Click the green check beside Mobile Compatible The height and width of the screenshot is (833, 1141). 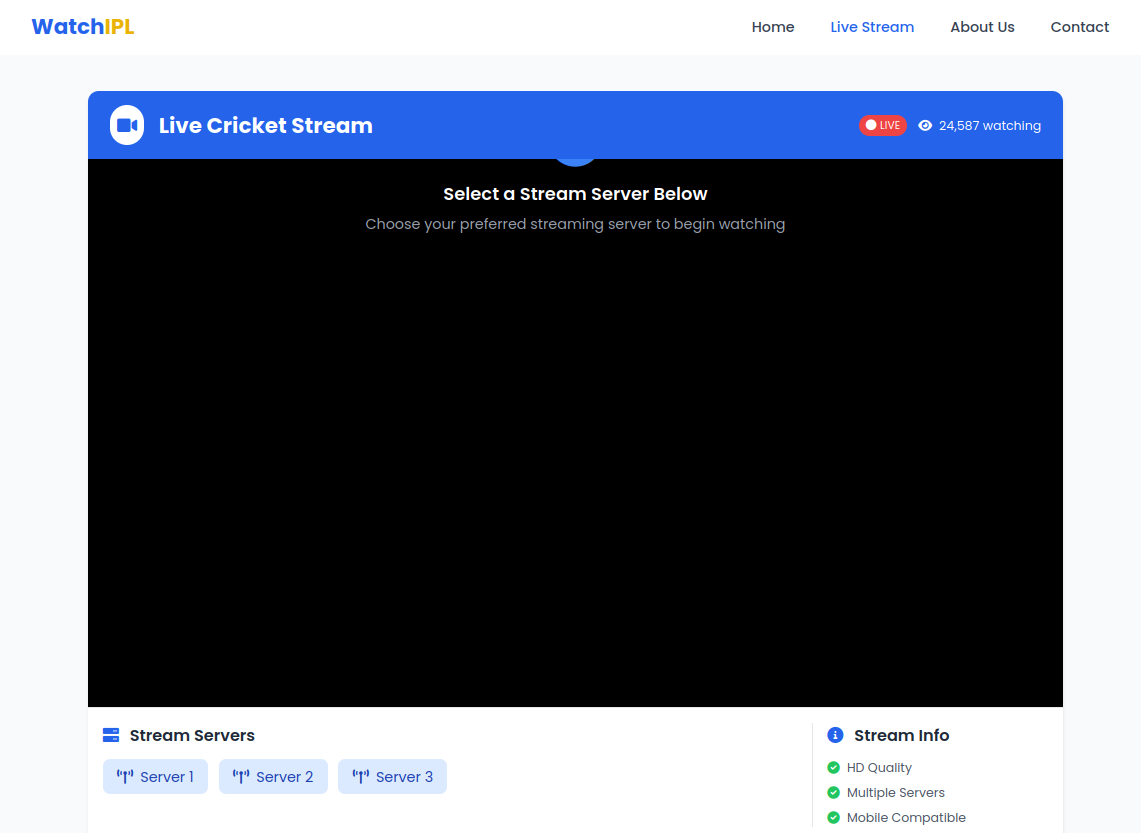coord(833,818)
